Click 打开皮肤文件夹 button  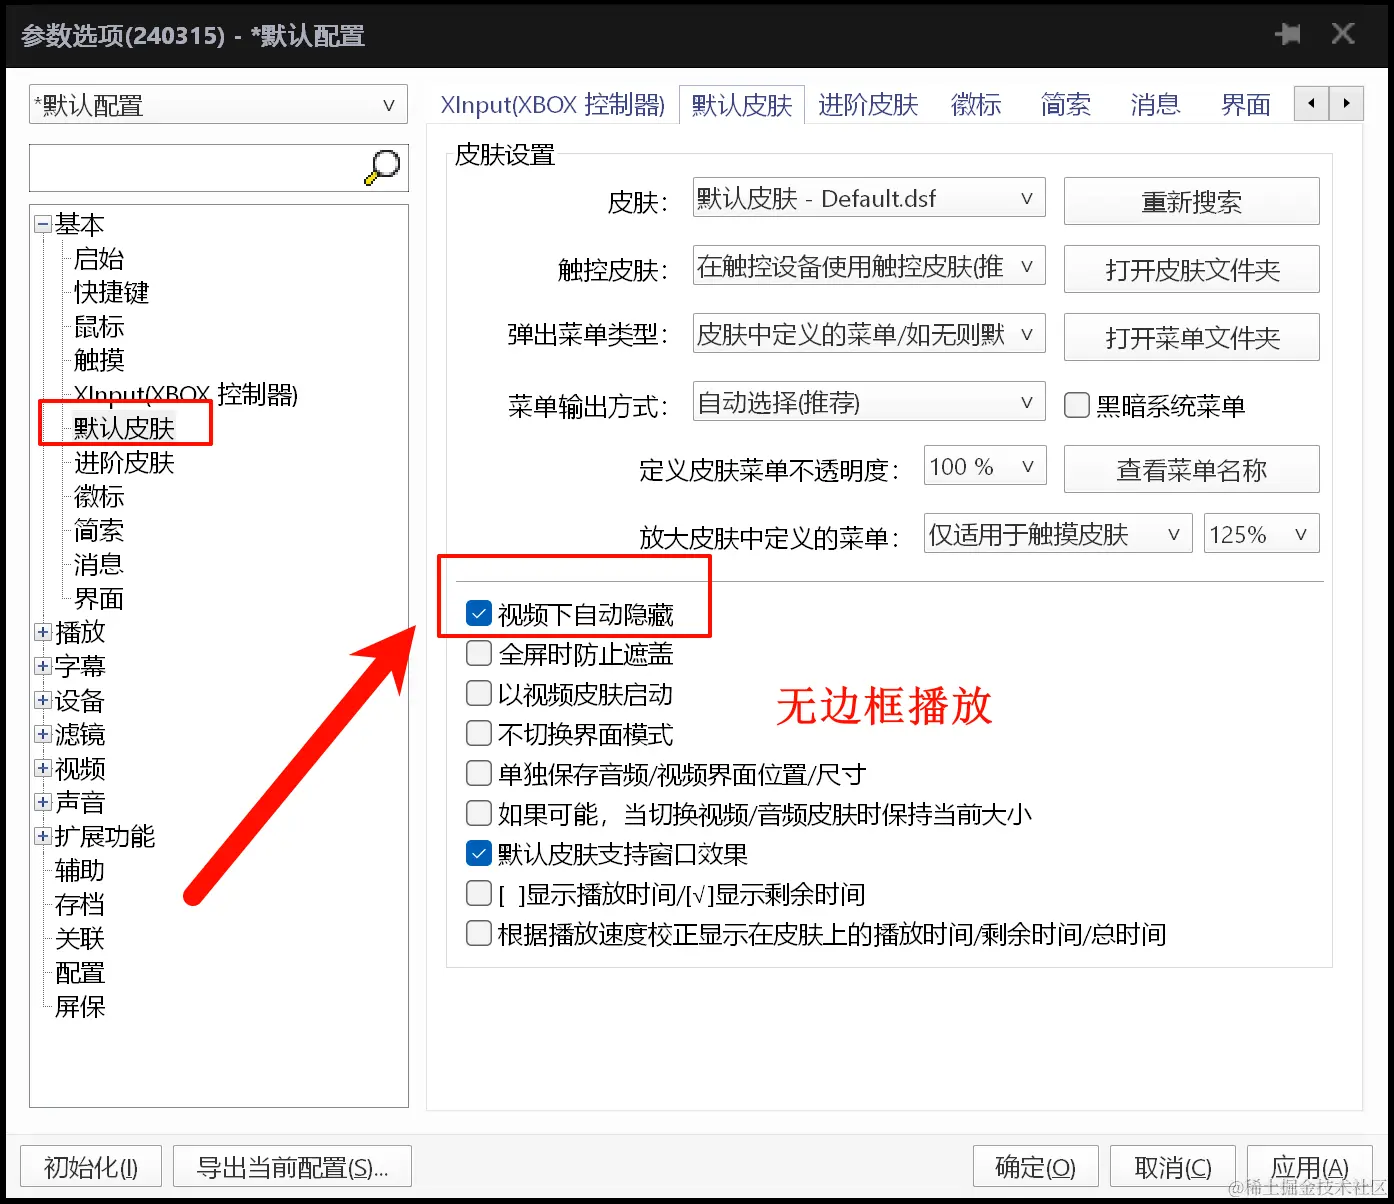click(x=1191, y=269)
